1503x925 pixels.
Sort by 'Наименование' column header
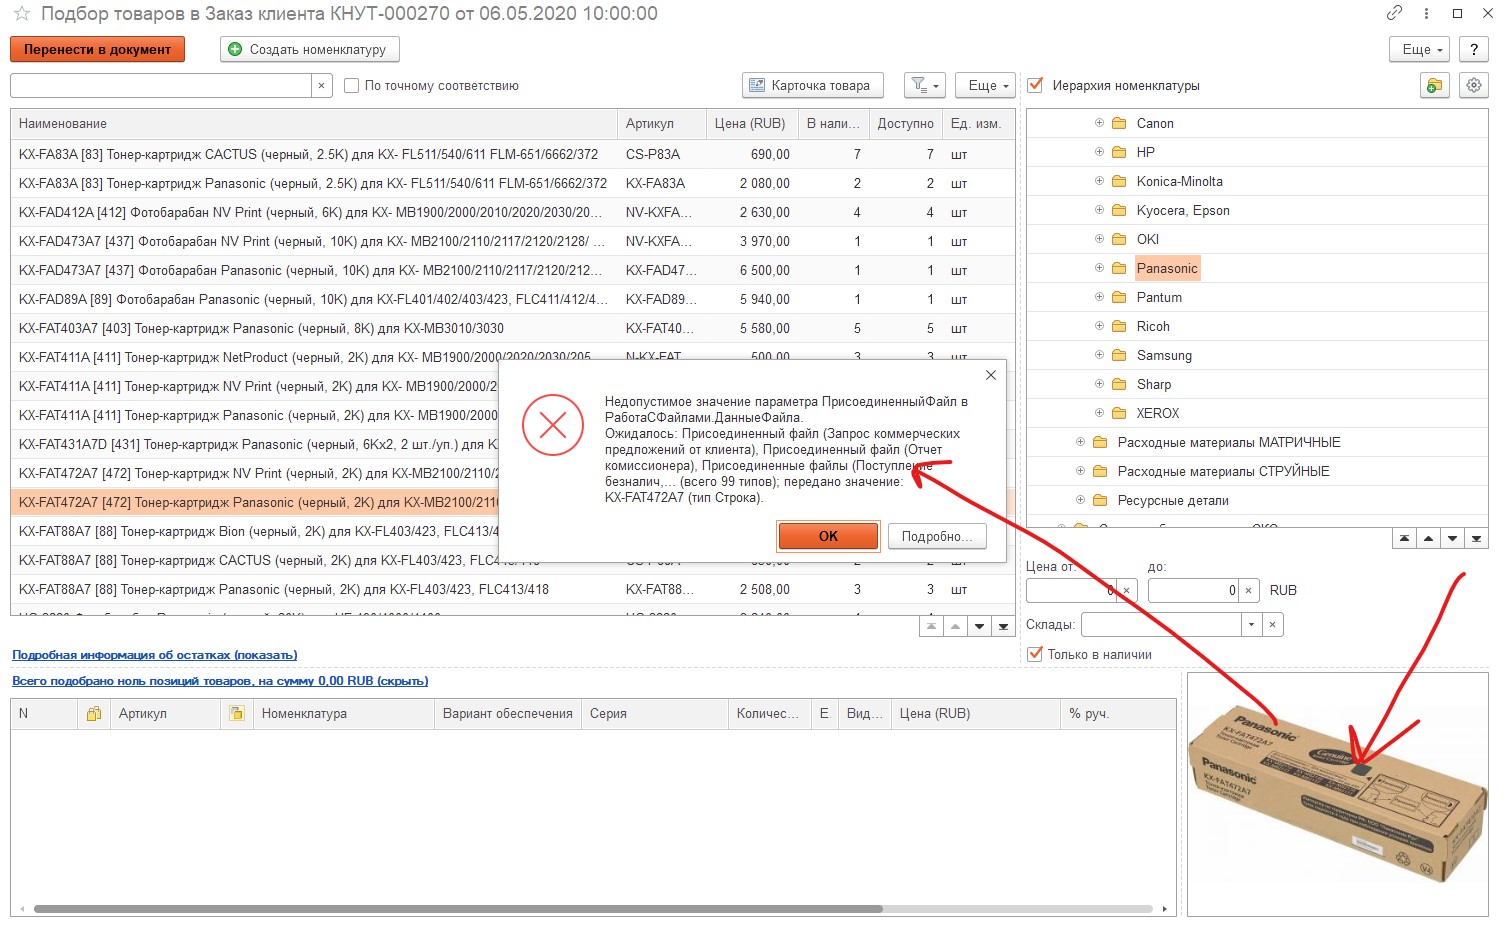coord(314,124)
